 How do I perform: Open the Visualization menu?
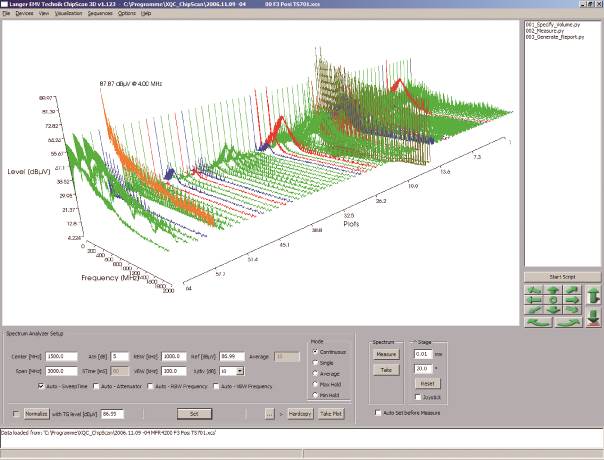69,13
